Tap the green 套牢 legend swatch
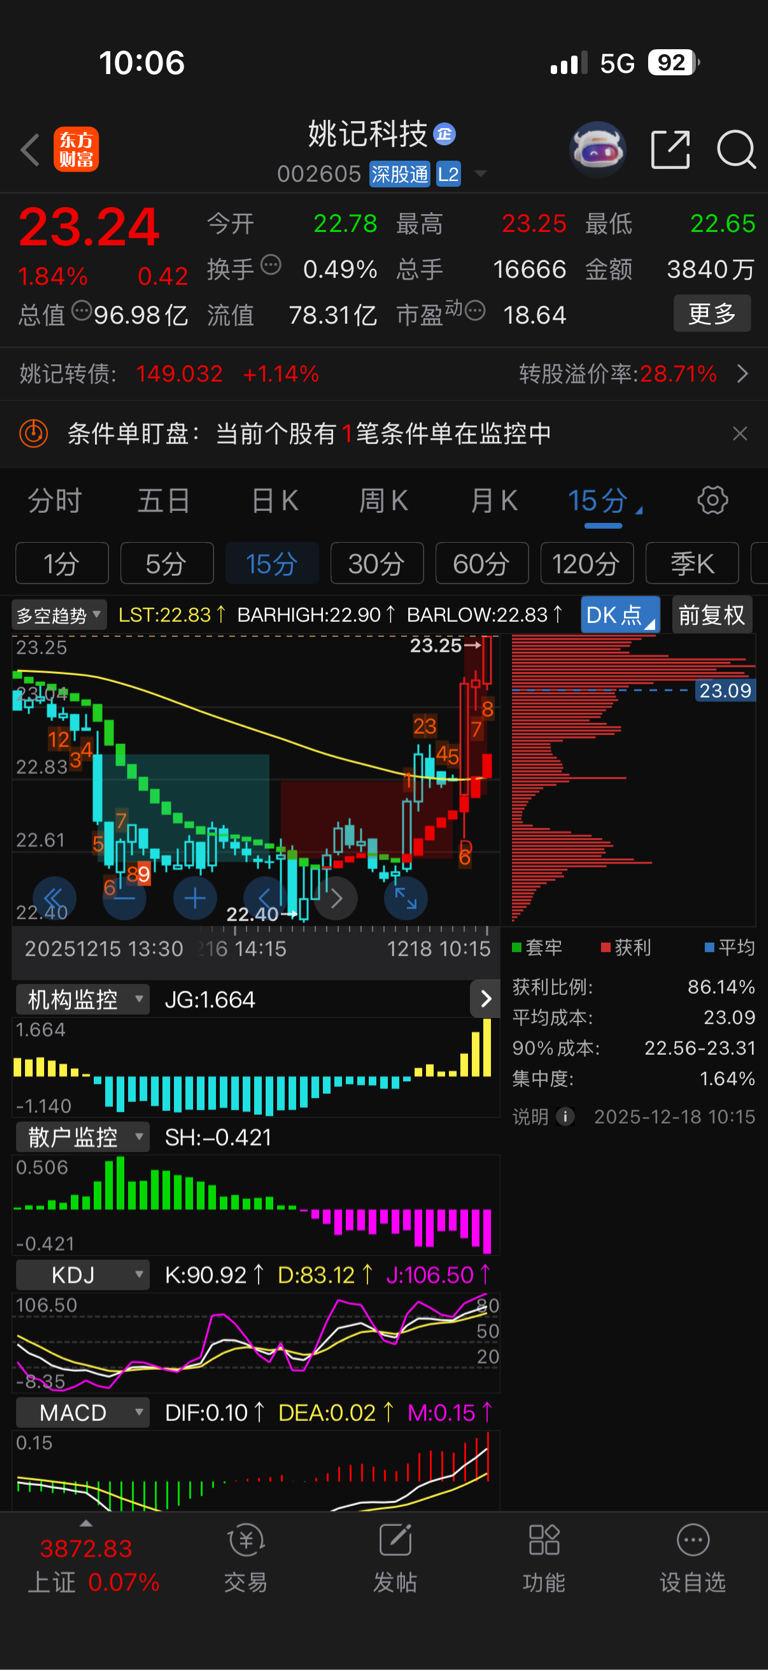The width and height of the screenshot is (768, 1670). coord(517,947)
